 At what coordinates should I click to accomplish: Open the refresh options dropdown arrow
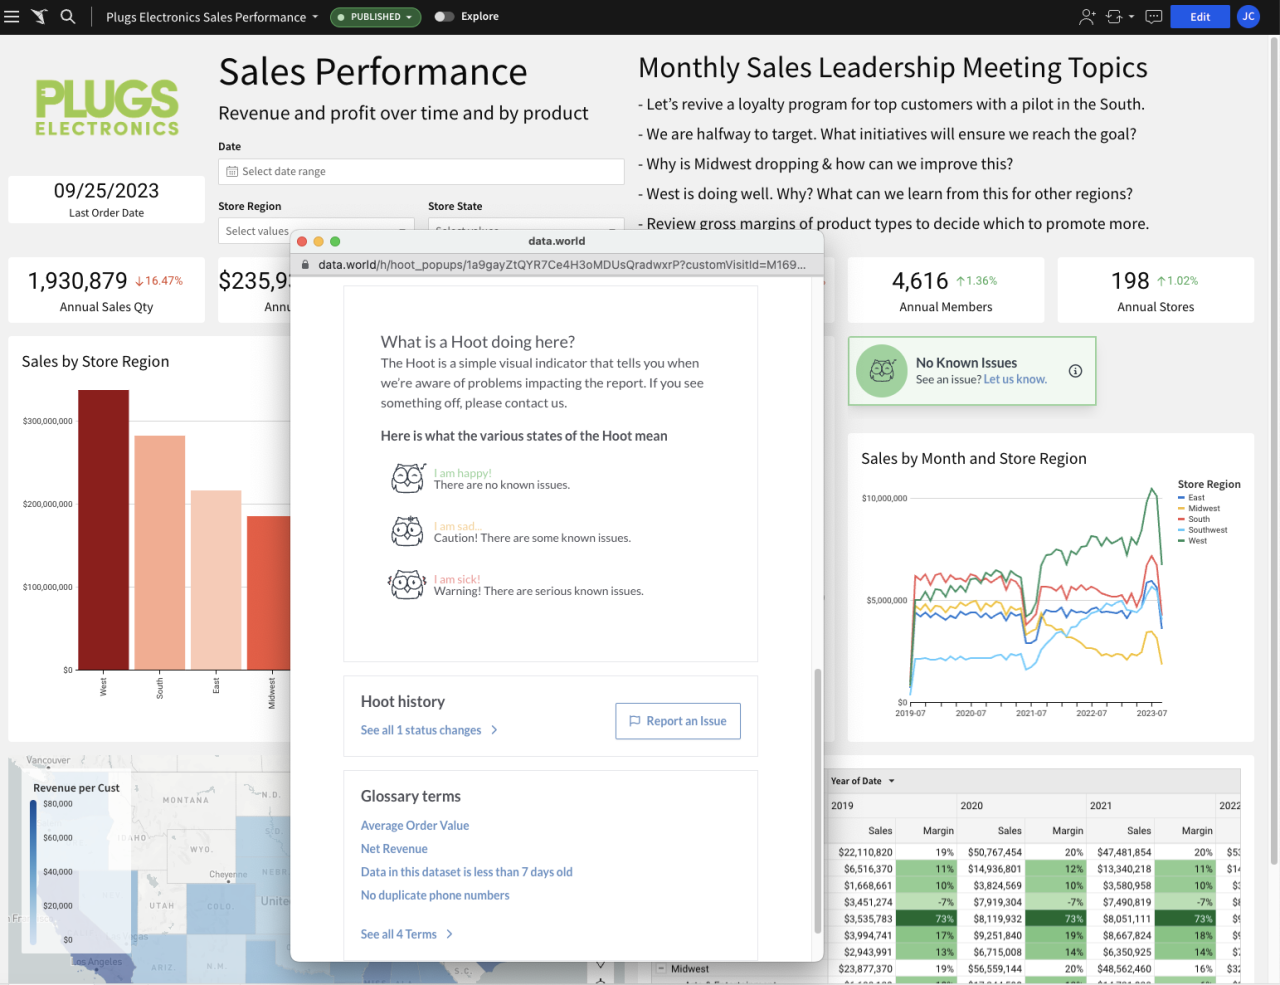[x=1131, y=17]
